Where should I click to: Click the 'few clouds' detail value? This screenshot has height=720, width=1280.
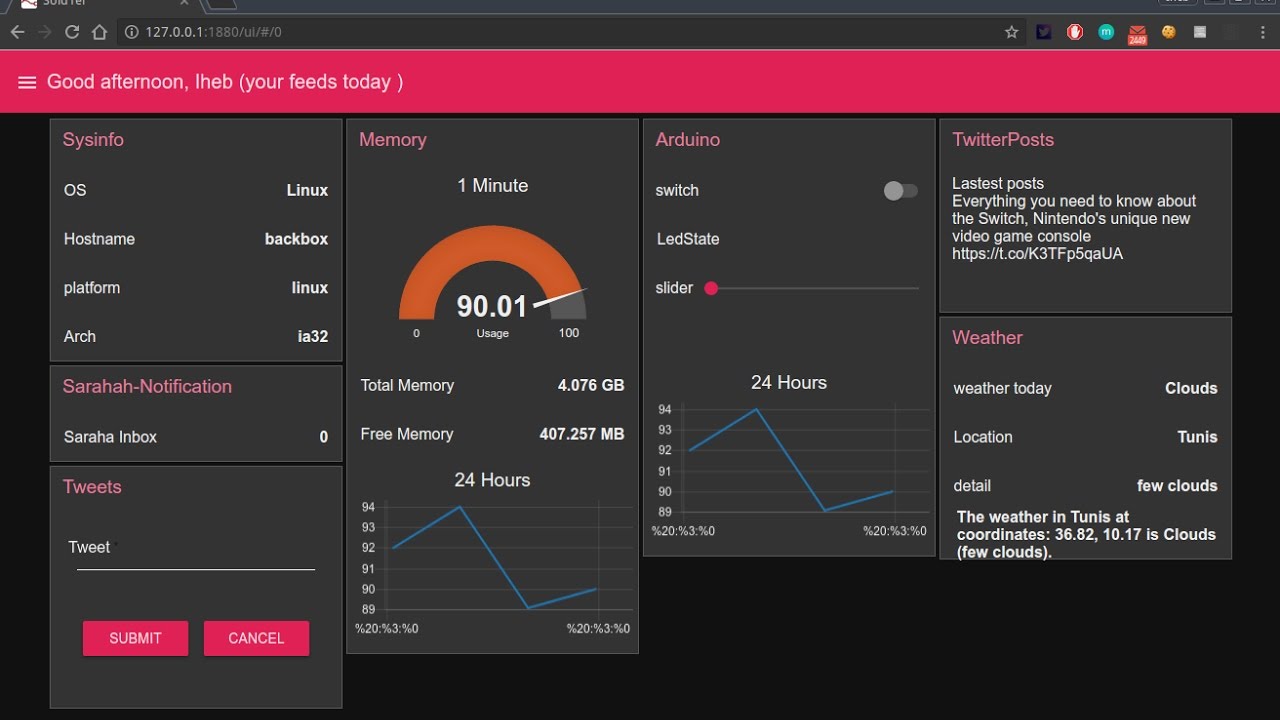coord(1177,486)
